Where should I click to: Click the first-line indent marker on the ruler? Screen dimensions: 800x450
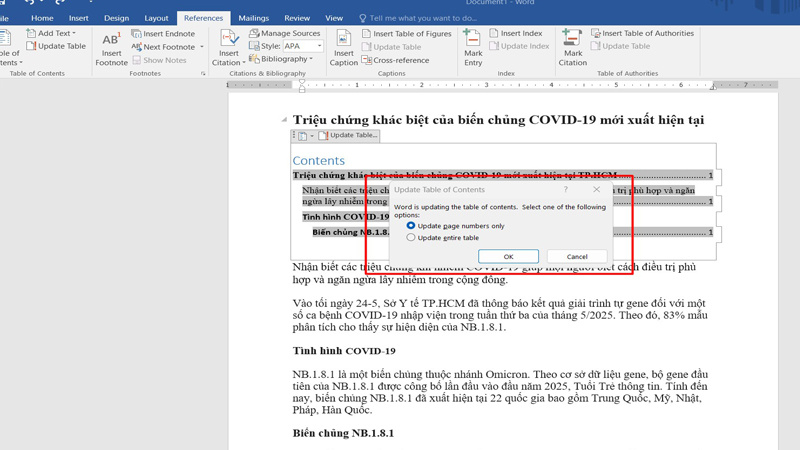[302, 82]
